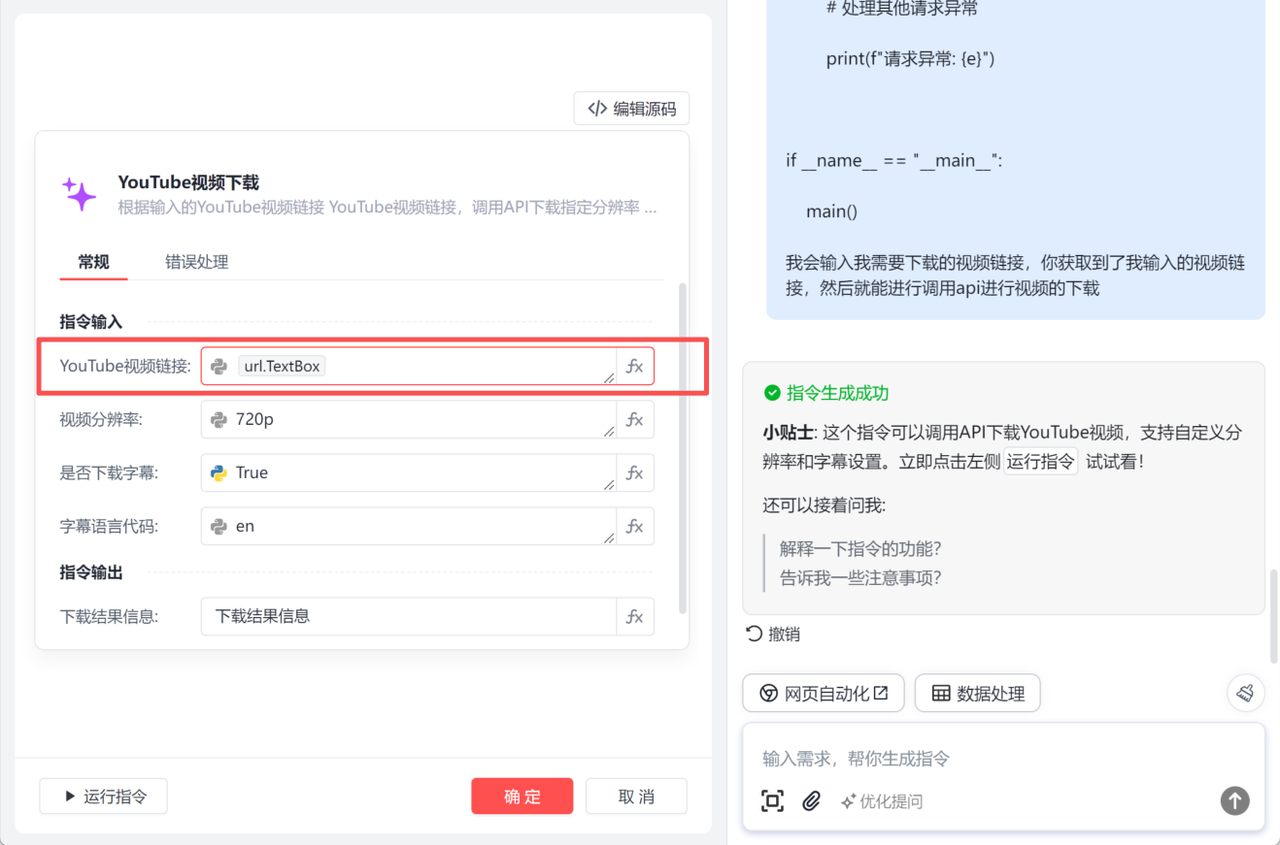
Task: Cancel with the 取消 button
Action: click(x=636, y=796)
